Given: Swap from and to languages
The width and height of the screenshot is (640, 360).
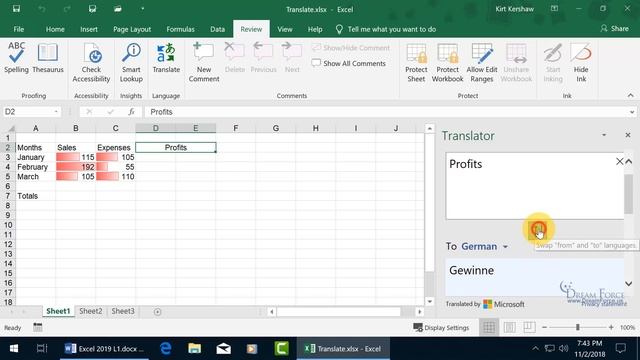Looking at the screenshot, I should click(537, 230).
